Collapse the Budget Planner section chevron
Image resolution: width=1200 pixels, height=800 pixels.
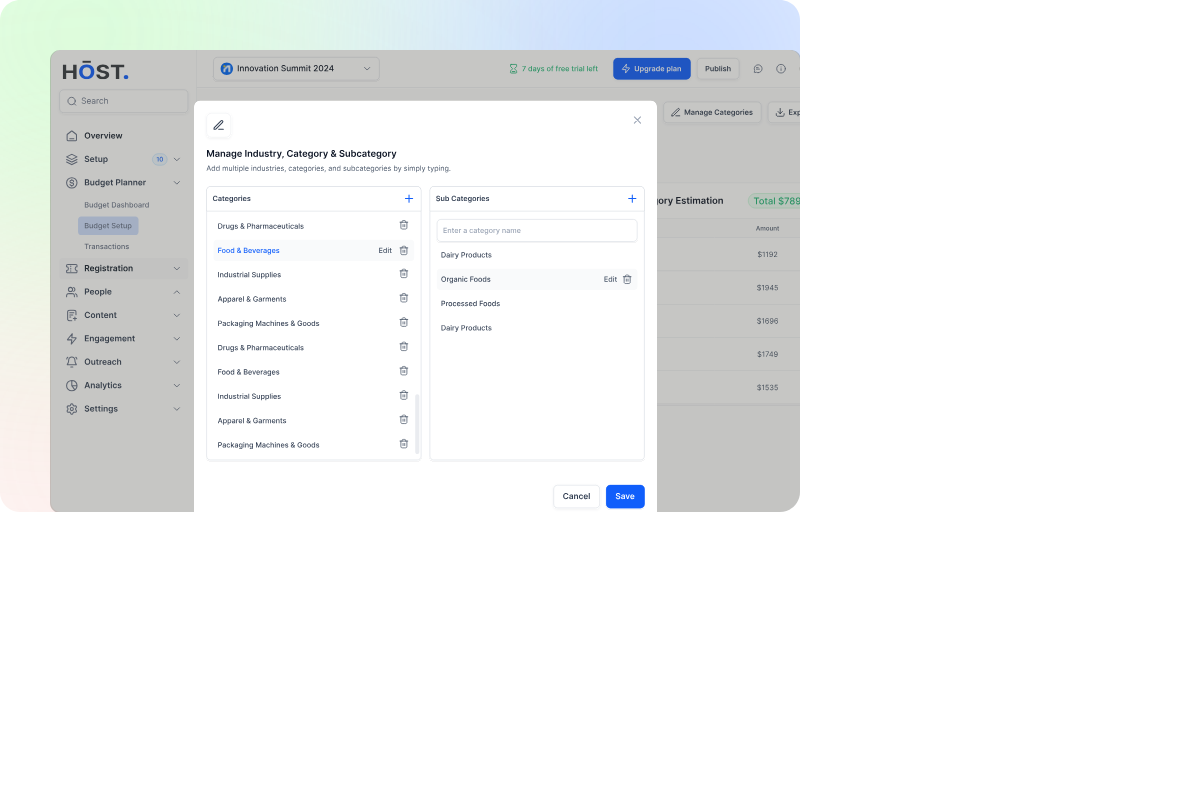click(x=177, y=183)
